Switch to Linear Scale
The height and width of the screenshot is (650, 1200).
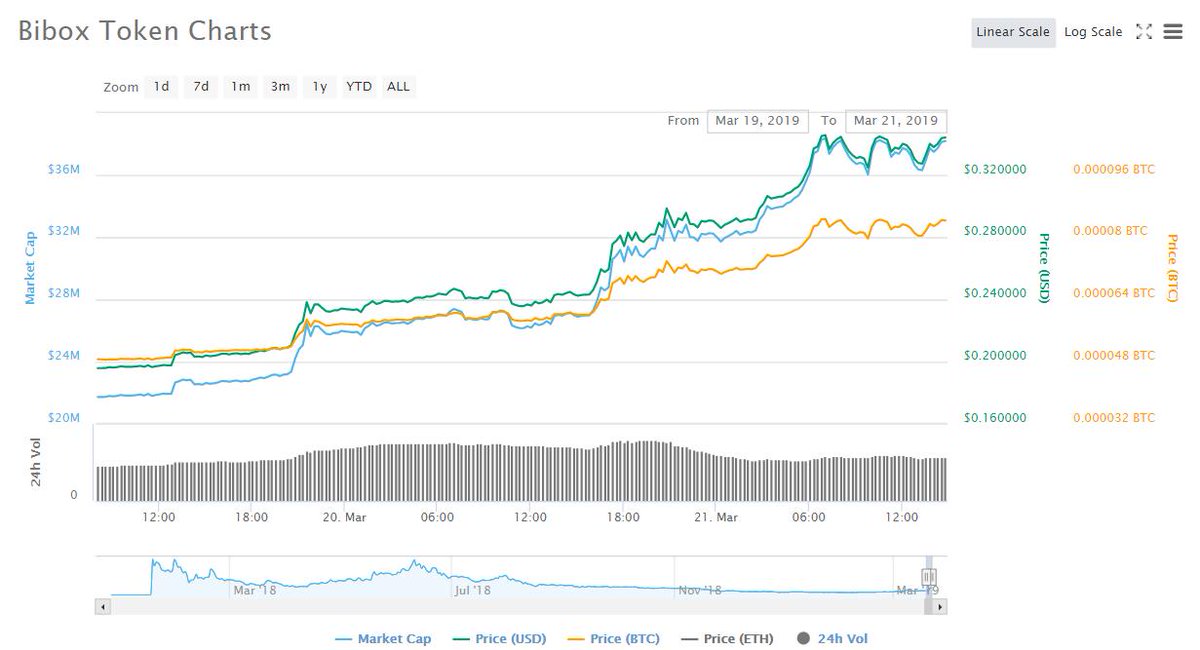1013,32
